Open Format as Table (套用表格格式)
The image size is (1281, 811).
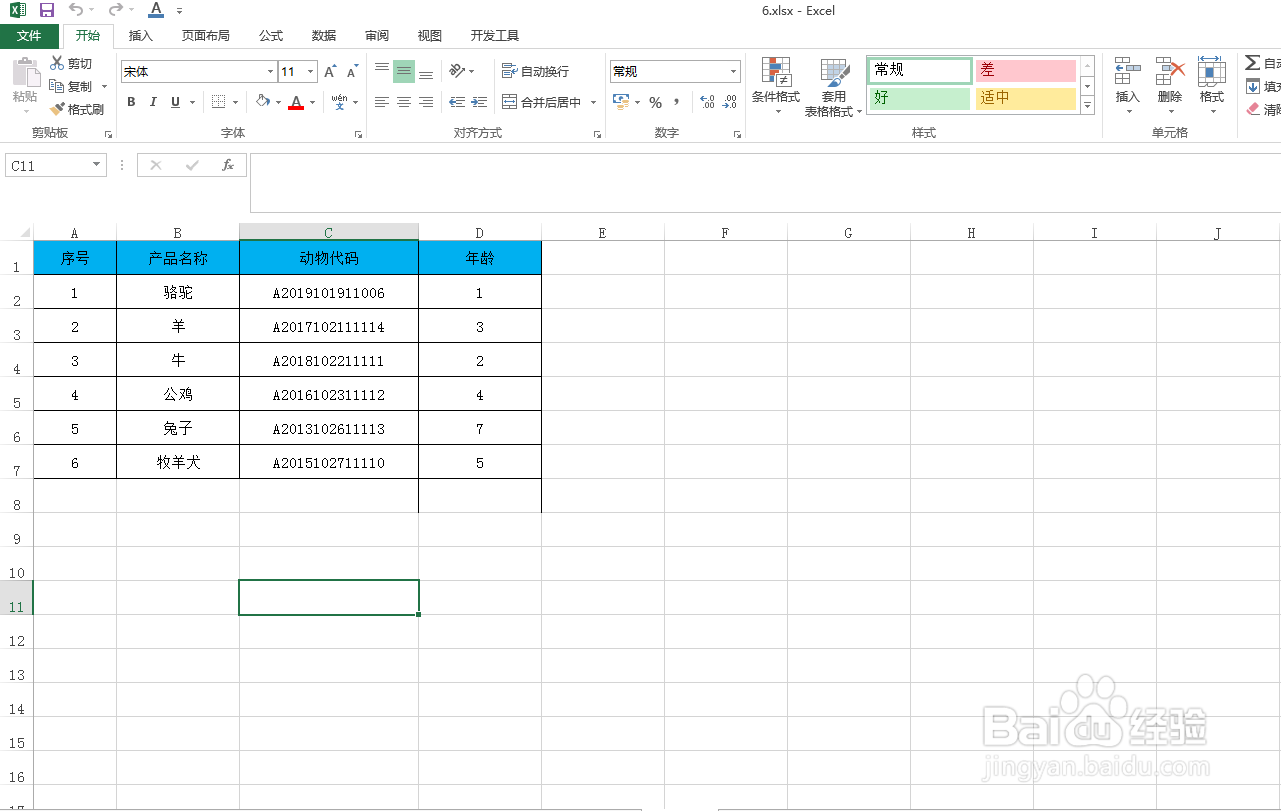click(x=834, y=87)
